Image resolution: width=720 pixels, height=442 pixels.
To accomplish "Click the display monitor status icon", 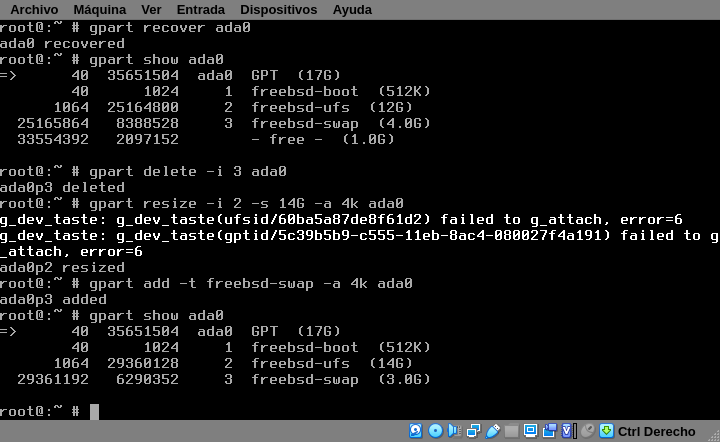I will click(x=530, y=431).
